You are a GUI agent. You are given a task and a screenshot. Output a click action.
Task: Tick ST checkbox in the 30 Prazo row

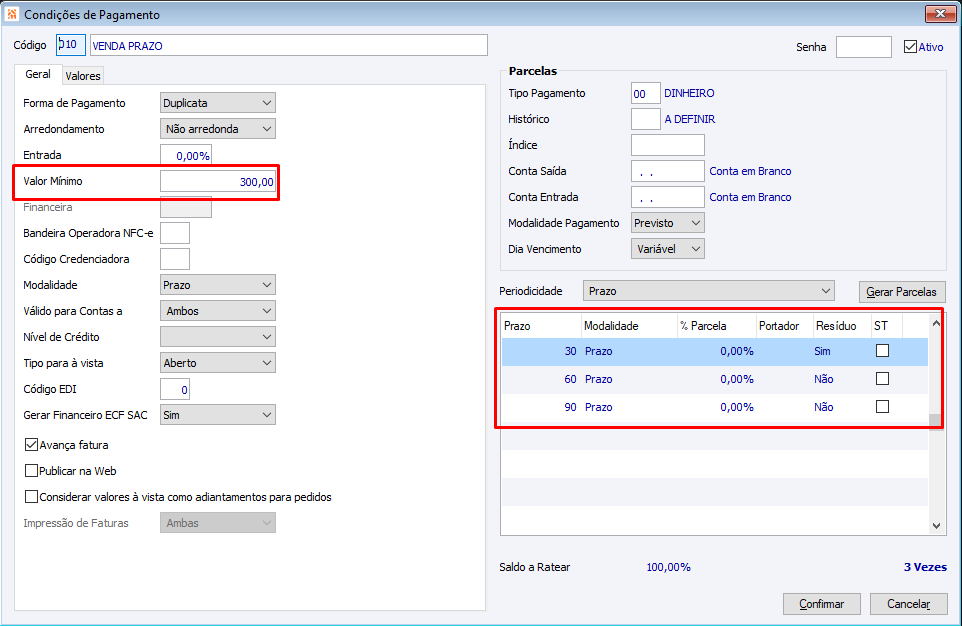click(x=882, y=350)
